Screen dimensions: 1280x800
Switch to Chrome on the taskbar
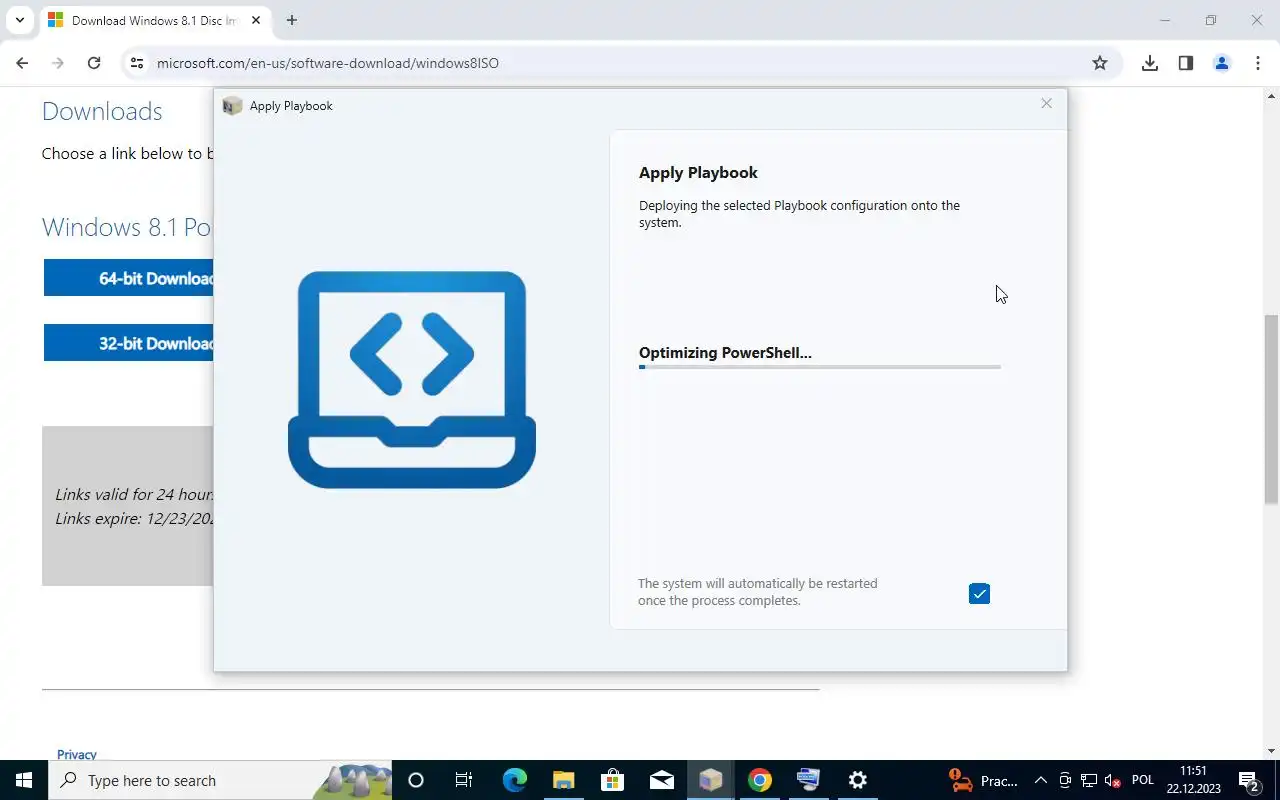tap(759, 780)
